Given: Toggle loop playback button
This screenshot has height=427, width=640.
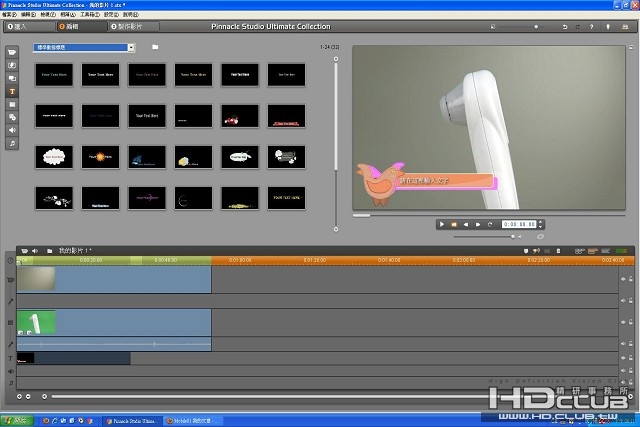Looking at the screenshot, I should [x=490, y=224].
